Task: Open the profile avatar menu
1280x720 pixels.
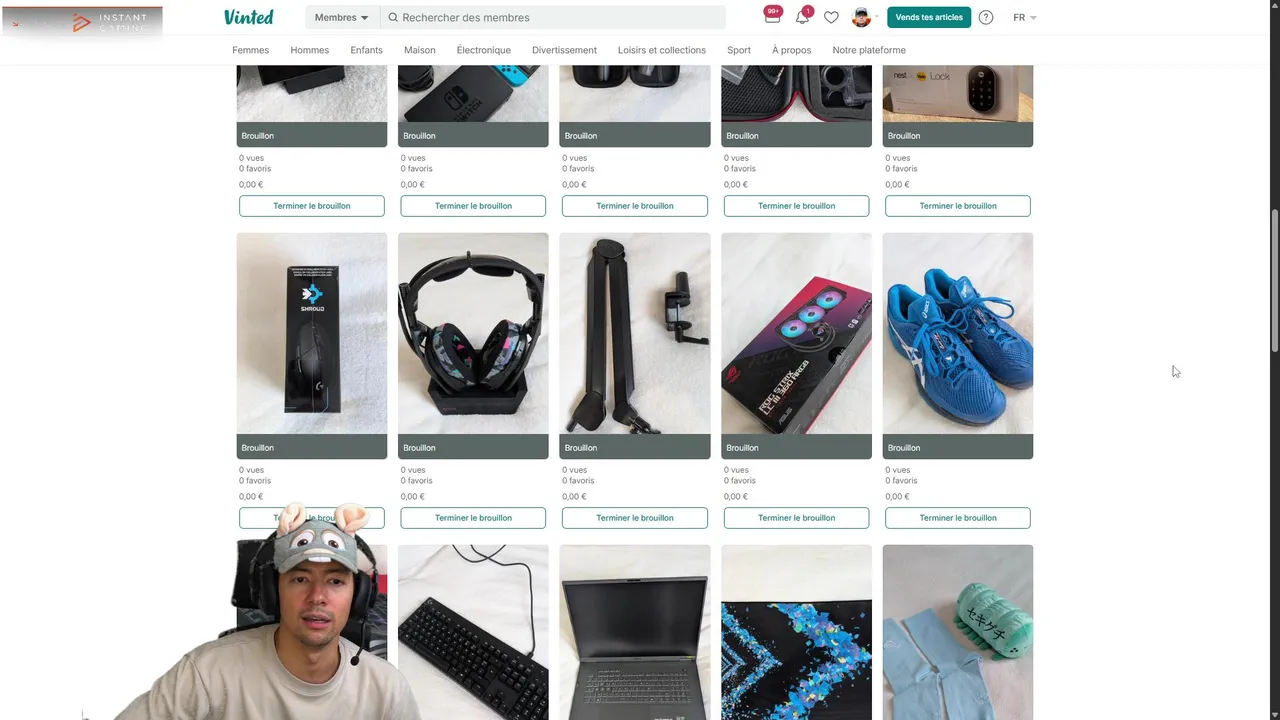Action: click(x=861, y=17)
